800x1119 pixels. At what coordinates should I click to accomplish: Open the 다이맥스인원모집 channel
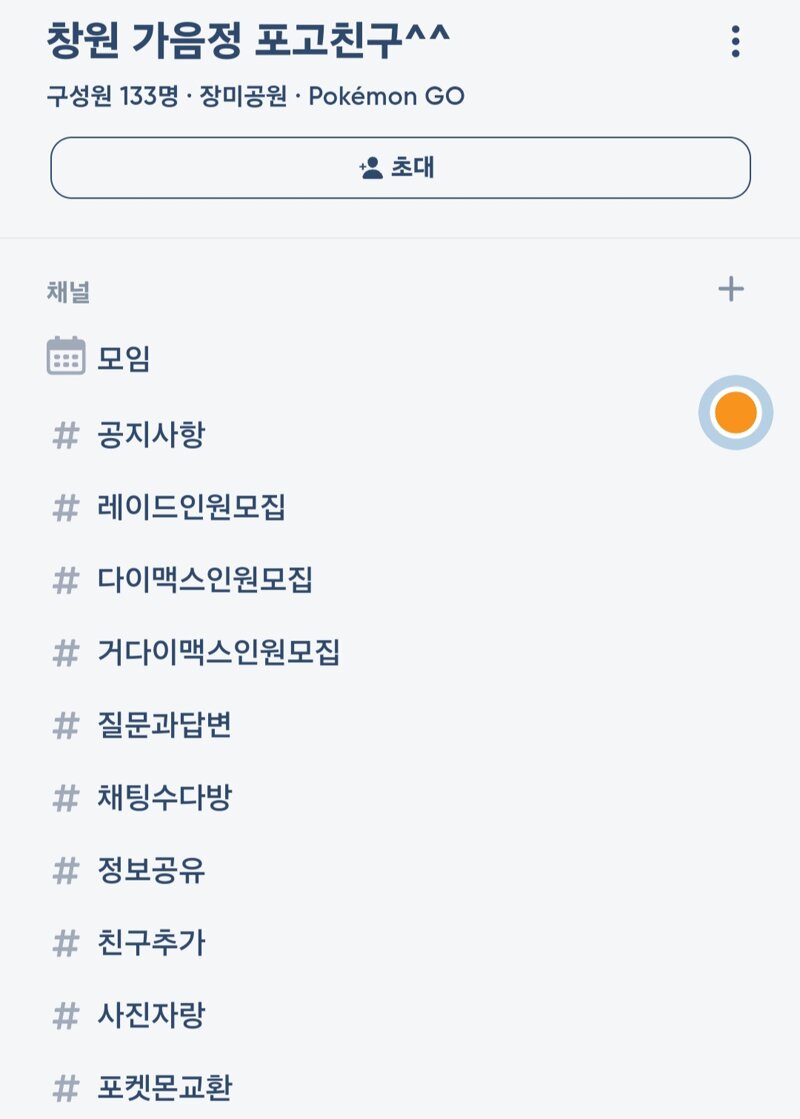click(x=205, y=580)
